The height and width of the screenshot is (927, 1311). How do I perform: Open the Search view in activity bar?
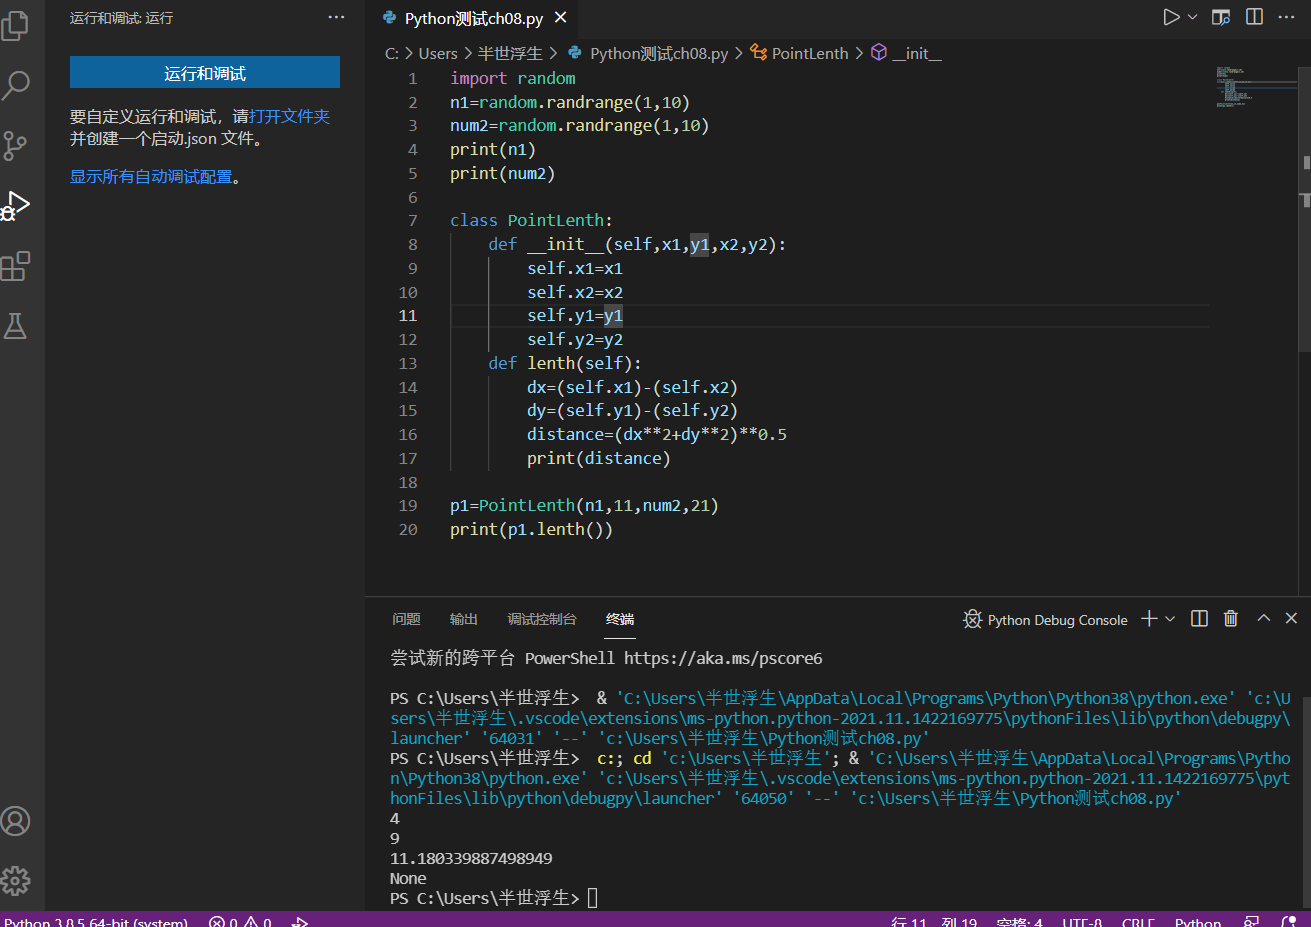click(15, 86)
